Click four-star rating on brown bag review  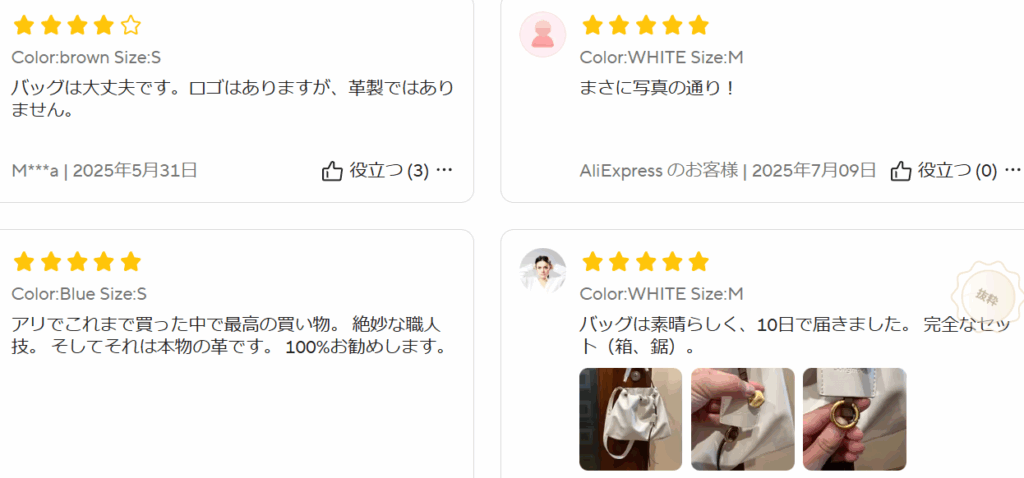tap(77, 26)
